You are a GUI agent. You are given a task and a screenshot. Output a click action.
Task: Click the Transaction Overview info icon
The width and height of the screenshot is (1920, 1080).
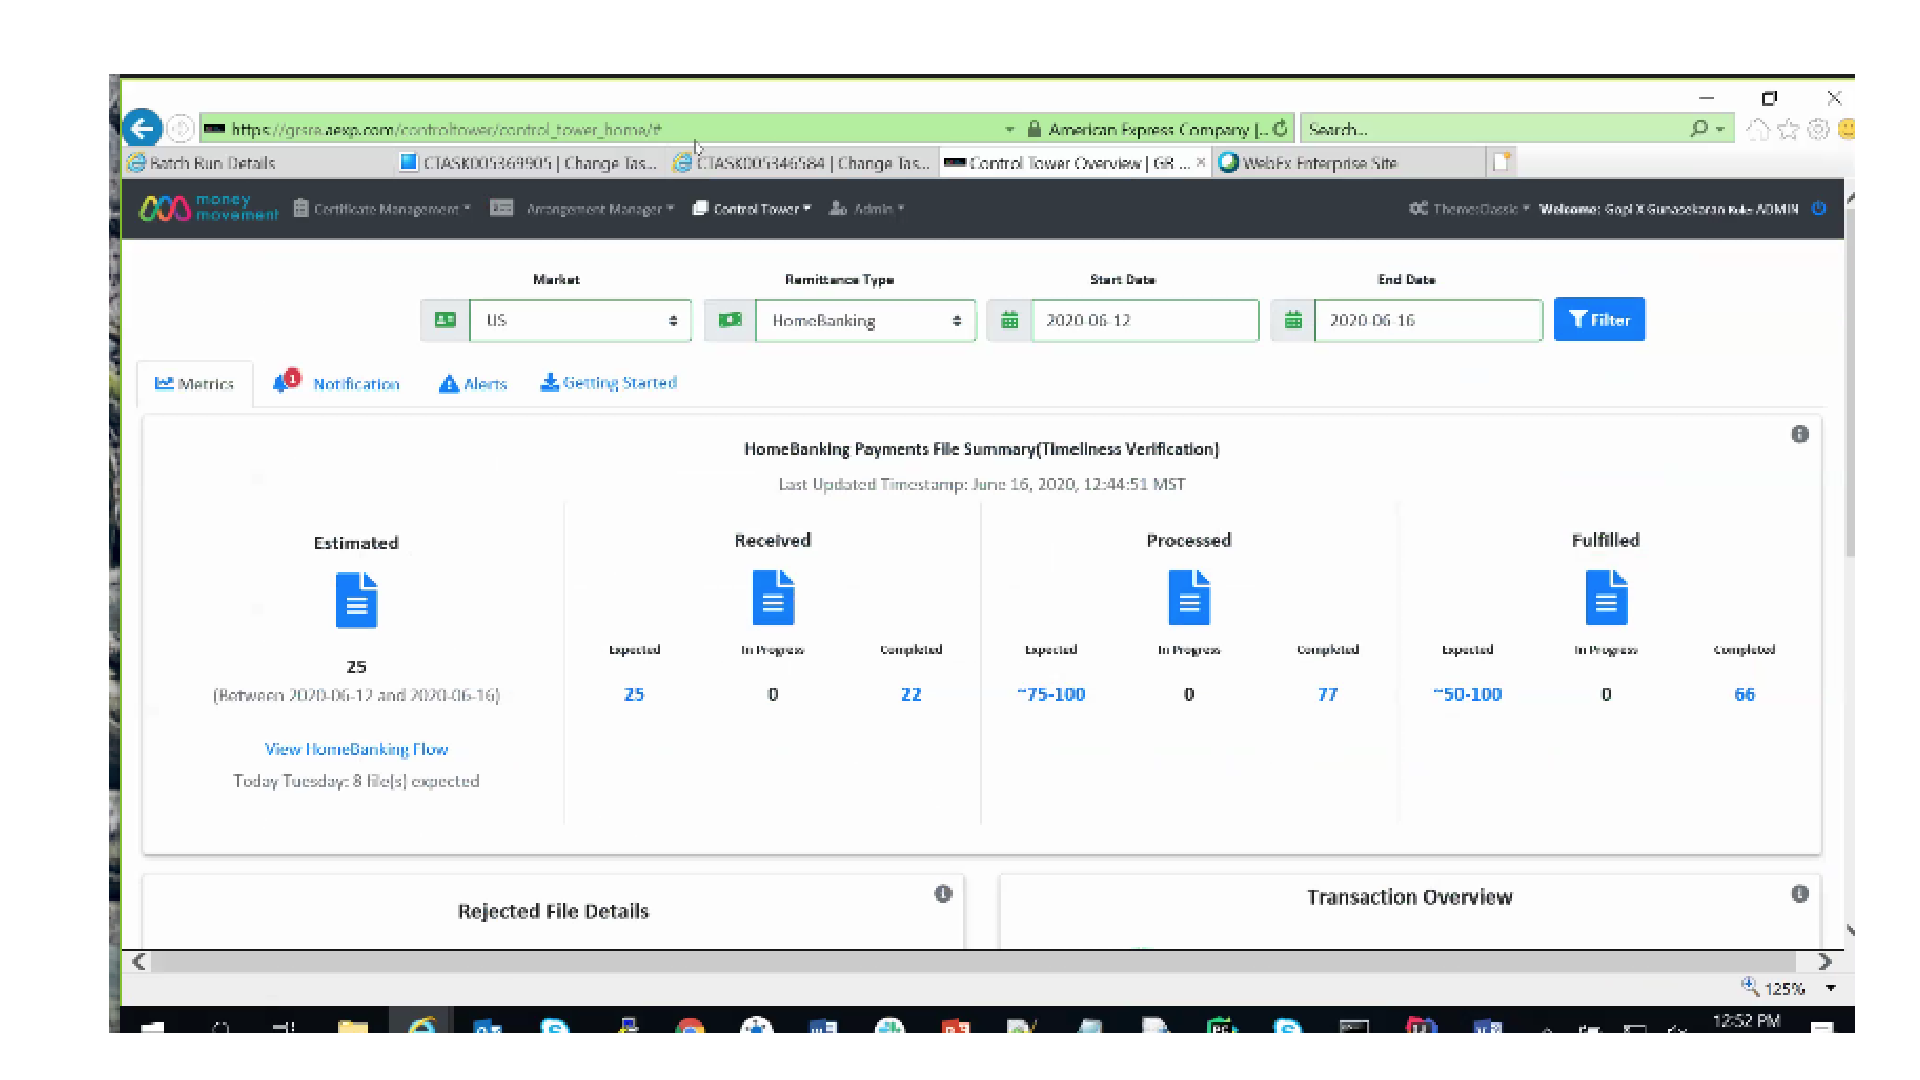click(1799, 894)
